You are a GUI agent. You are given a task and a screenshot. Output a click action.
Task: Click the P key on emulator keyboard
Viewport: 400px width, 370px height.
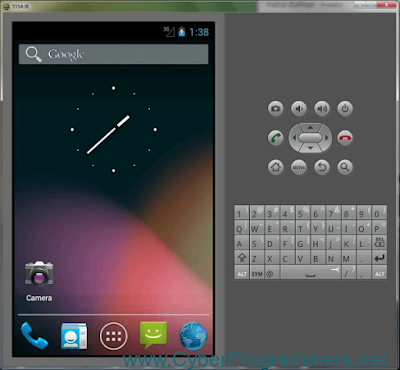pyautogui.click(x=380, y=227)
